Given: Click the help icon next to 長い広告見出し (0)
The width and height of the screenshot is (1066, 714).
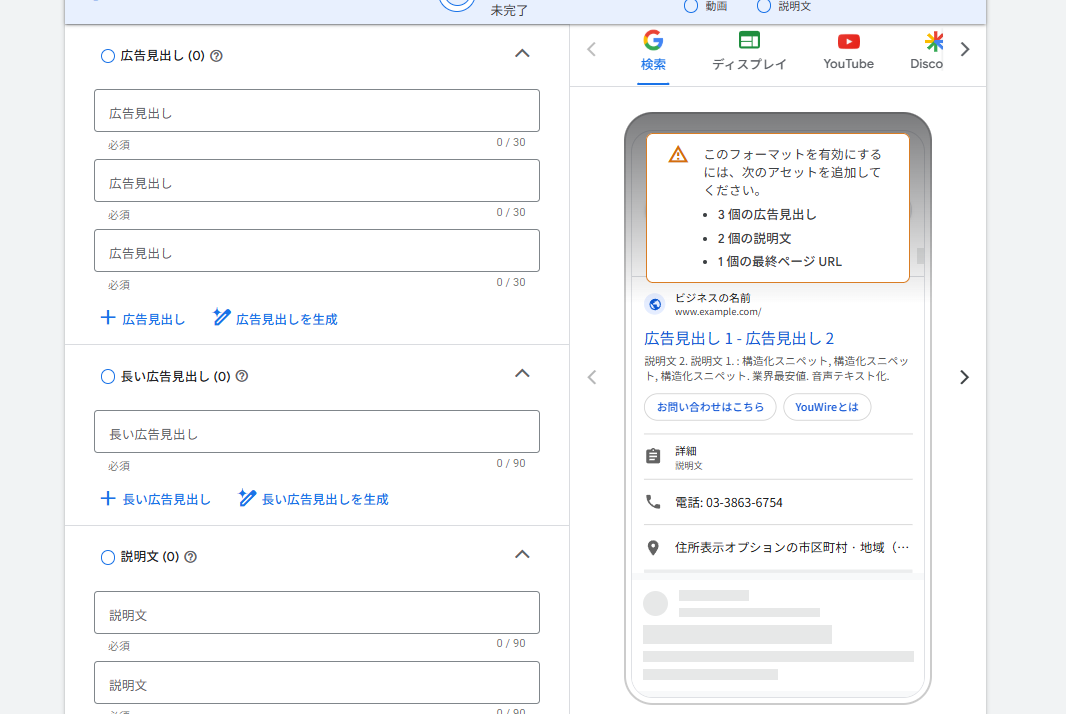Looking at the screenshot, I should click(242, 376).
